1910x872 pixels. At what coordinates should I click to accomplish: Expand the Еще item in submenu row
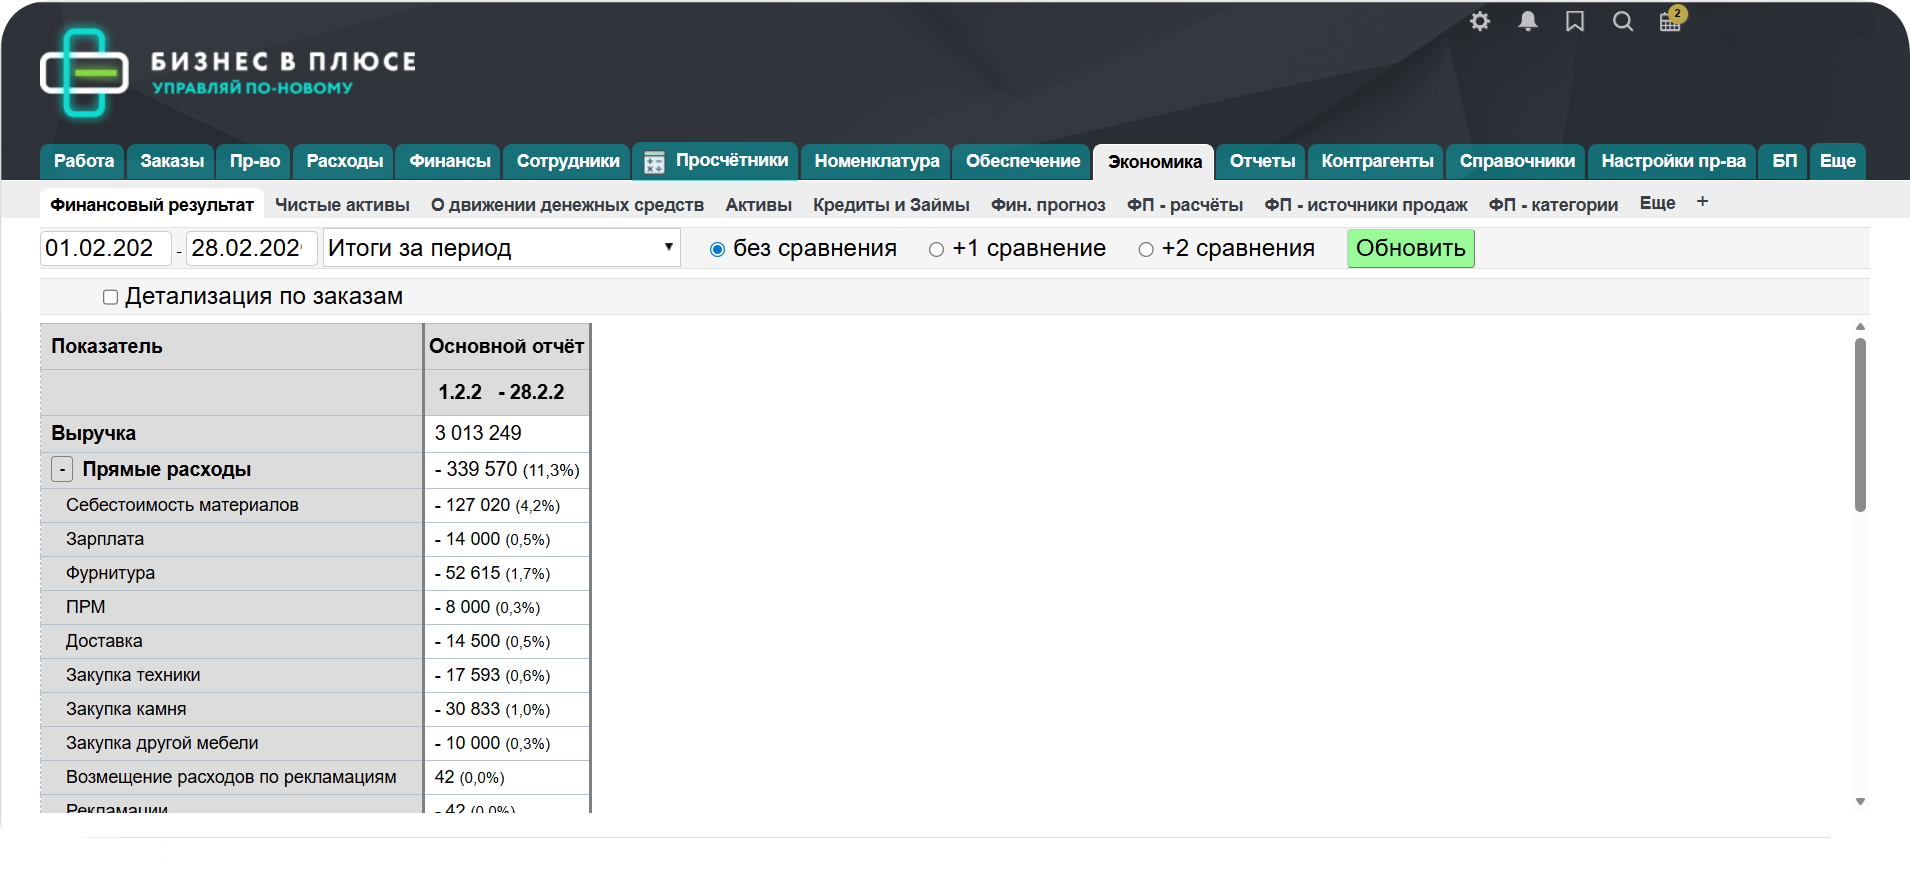pos(1657,203)
